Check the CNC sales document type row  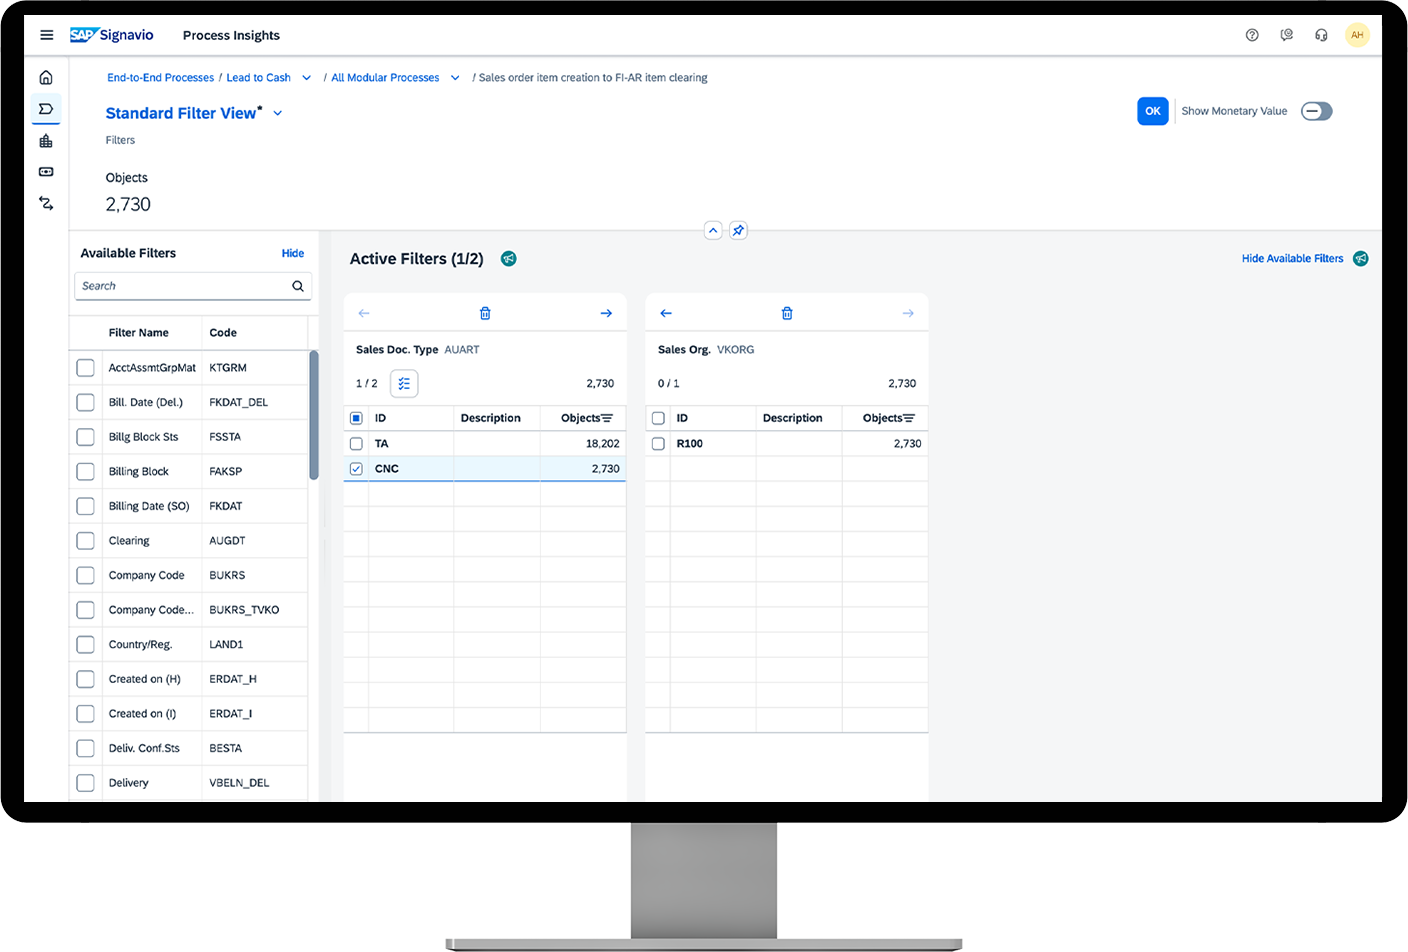tap(356, 468)
